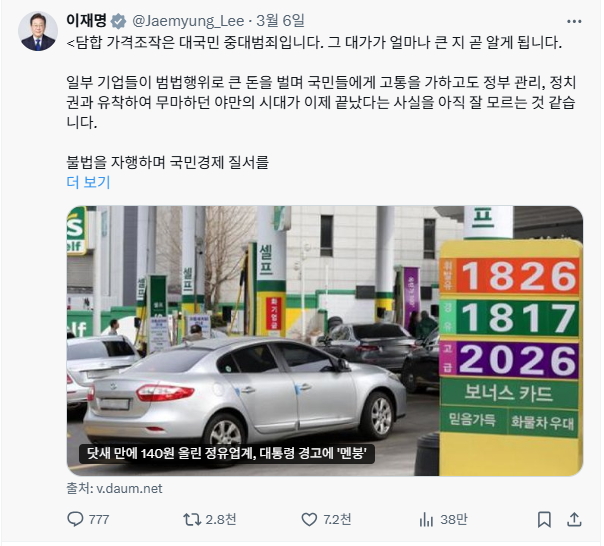Click the reply speech bubble icon
Screen dimensions: 604x546
click(x=75, y=519)
